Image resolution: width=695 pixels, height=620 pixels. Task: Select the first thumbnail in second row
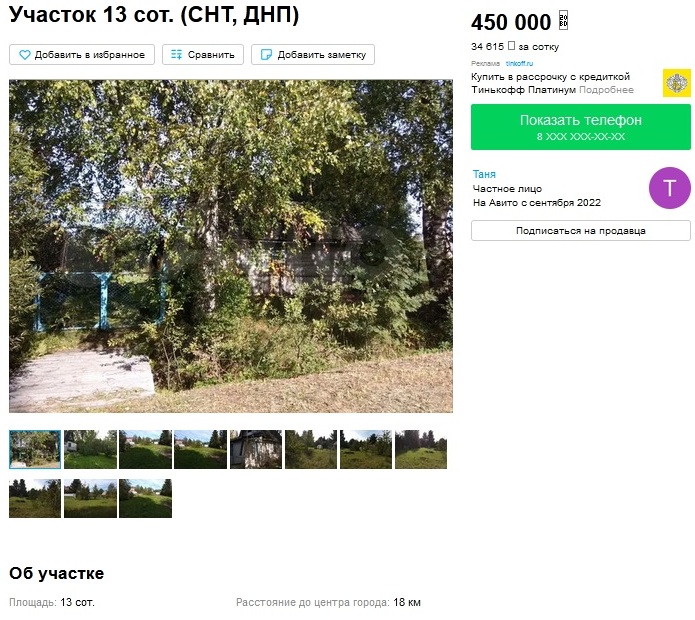coord(35,498)
